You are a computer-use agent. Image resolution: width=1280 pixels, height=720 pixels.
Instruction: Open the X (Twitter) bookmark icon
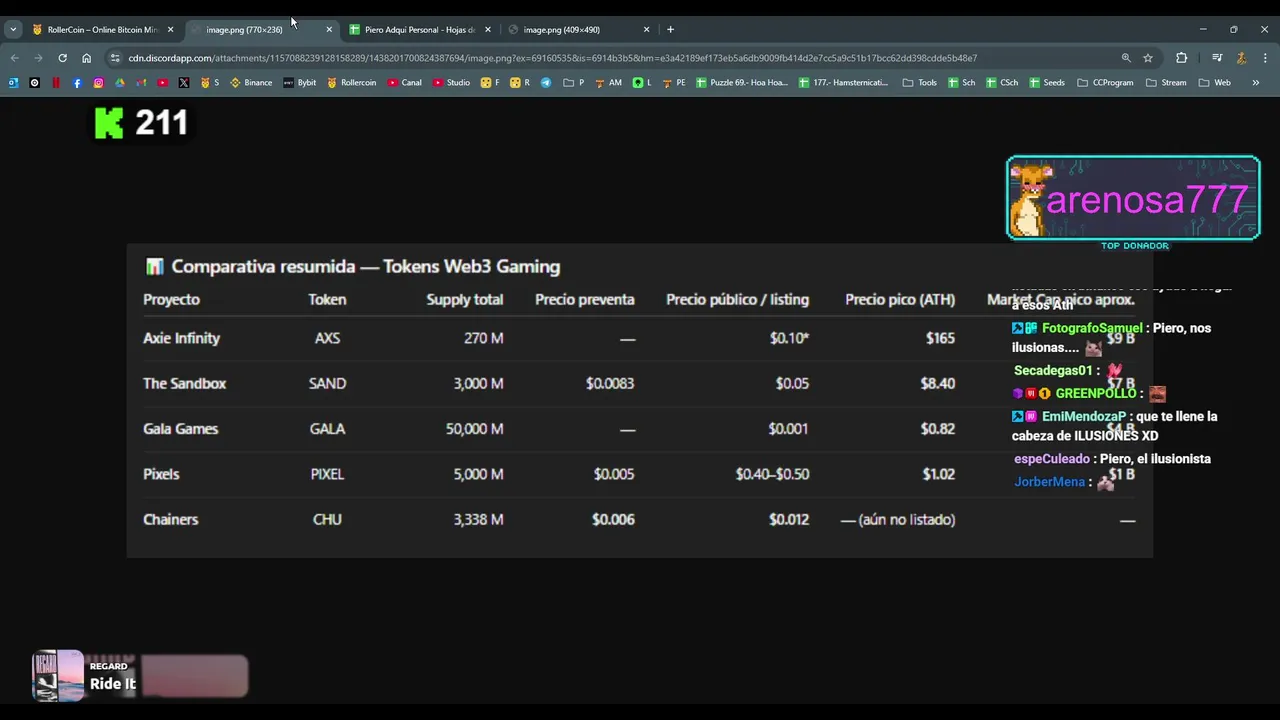184,83
